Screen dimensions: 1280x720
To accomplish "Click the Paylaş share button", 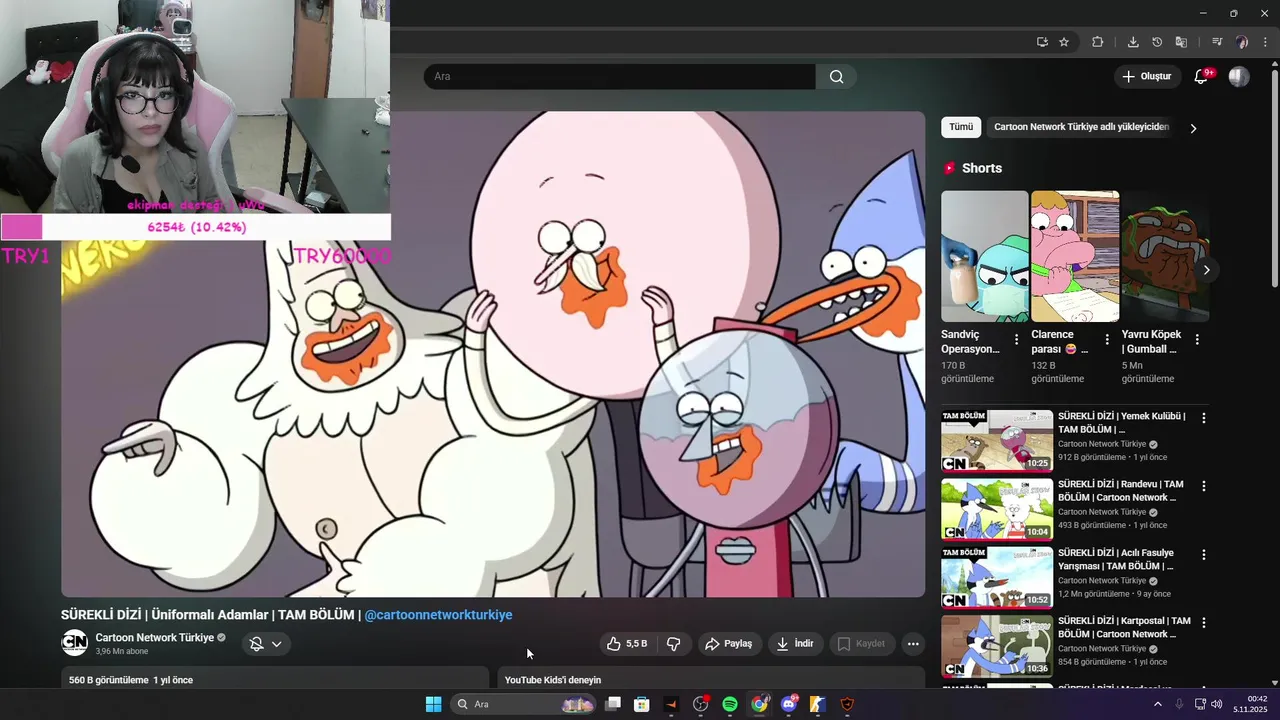I will (728, 644).
